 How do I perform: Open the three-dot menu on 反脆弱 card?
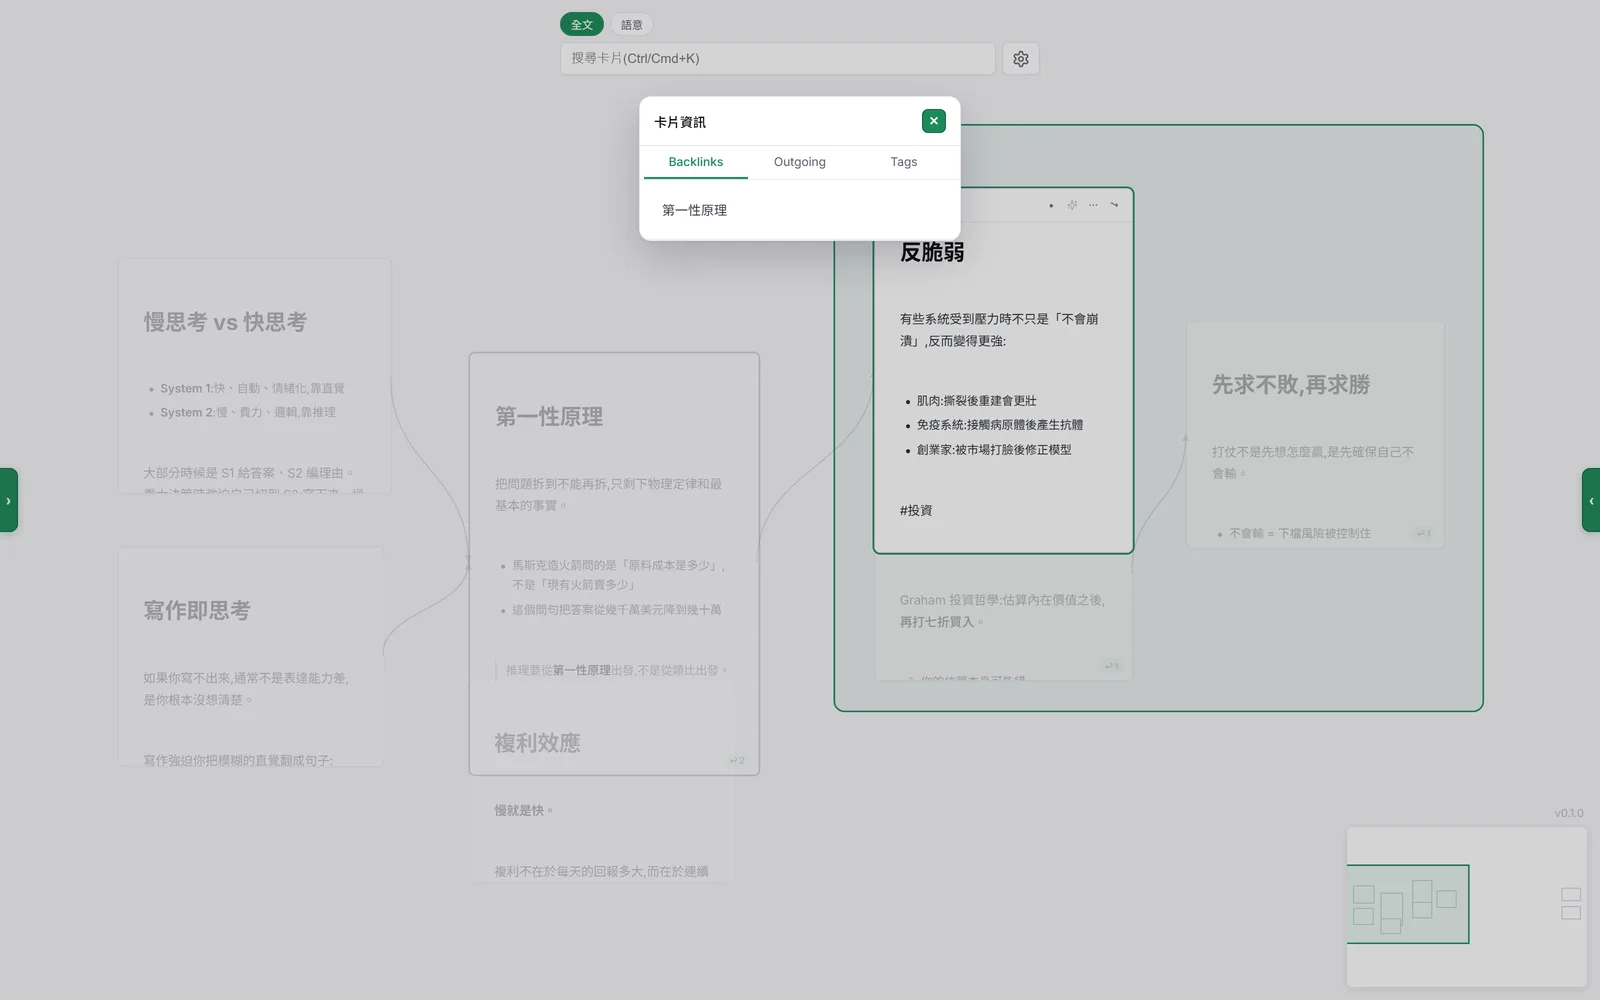tap(1093, 205)
